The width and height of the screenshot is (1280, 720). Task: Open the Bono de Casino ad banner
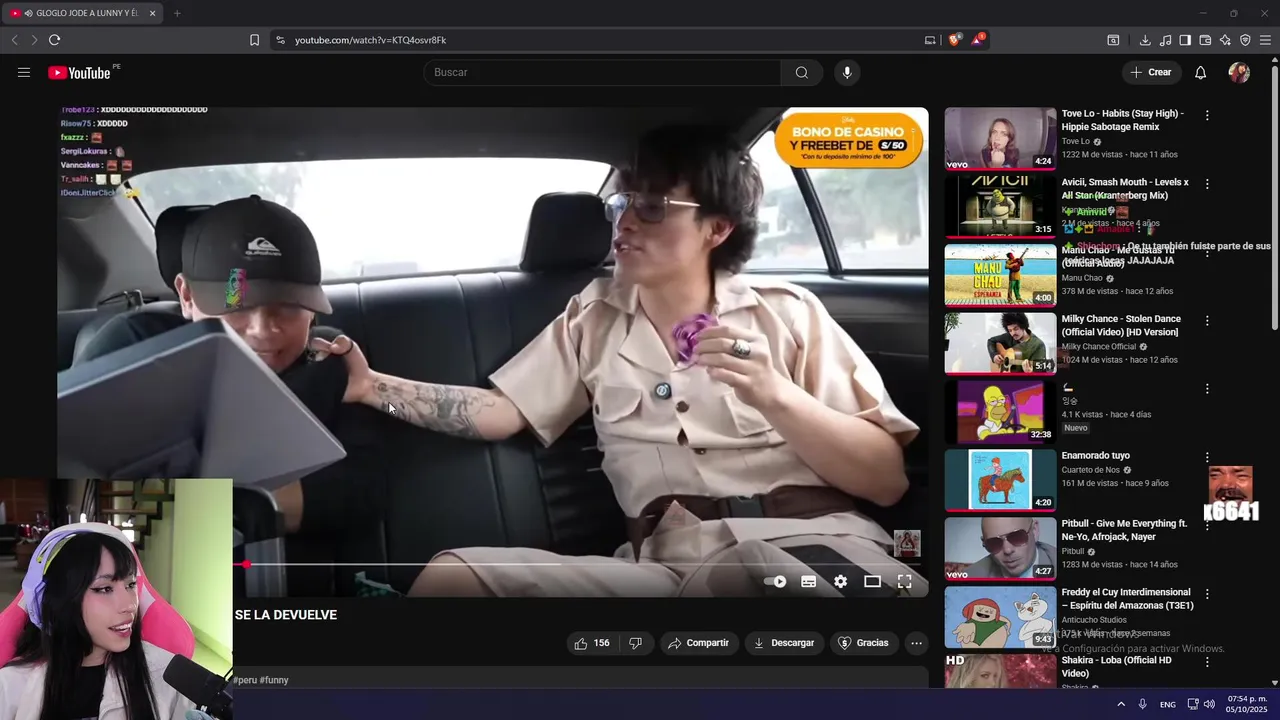(x=849, y=138)
